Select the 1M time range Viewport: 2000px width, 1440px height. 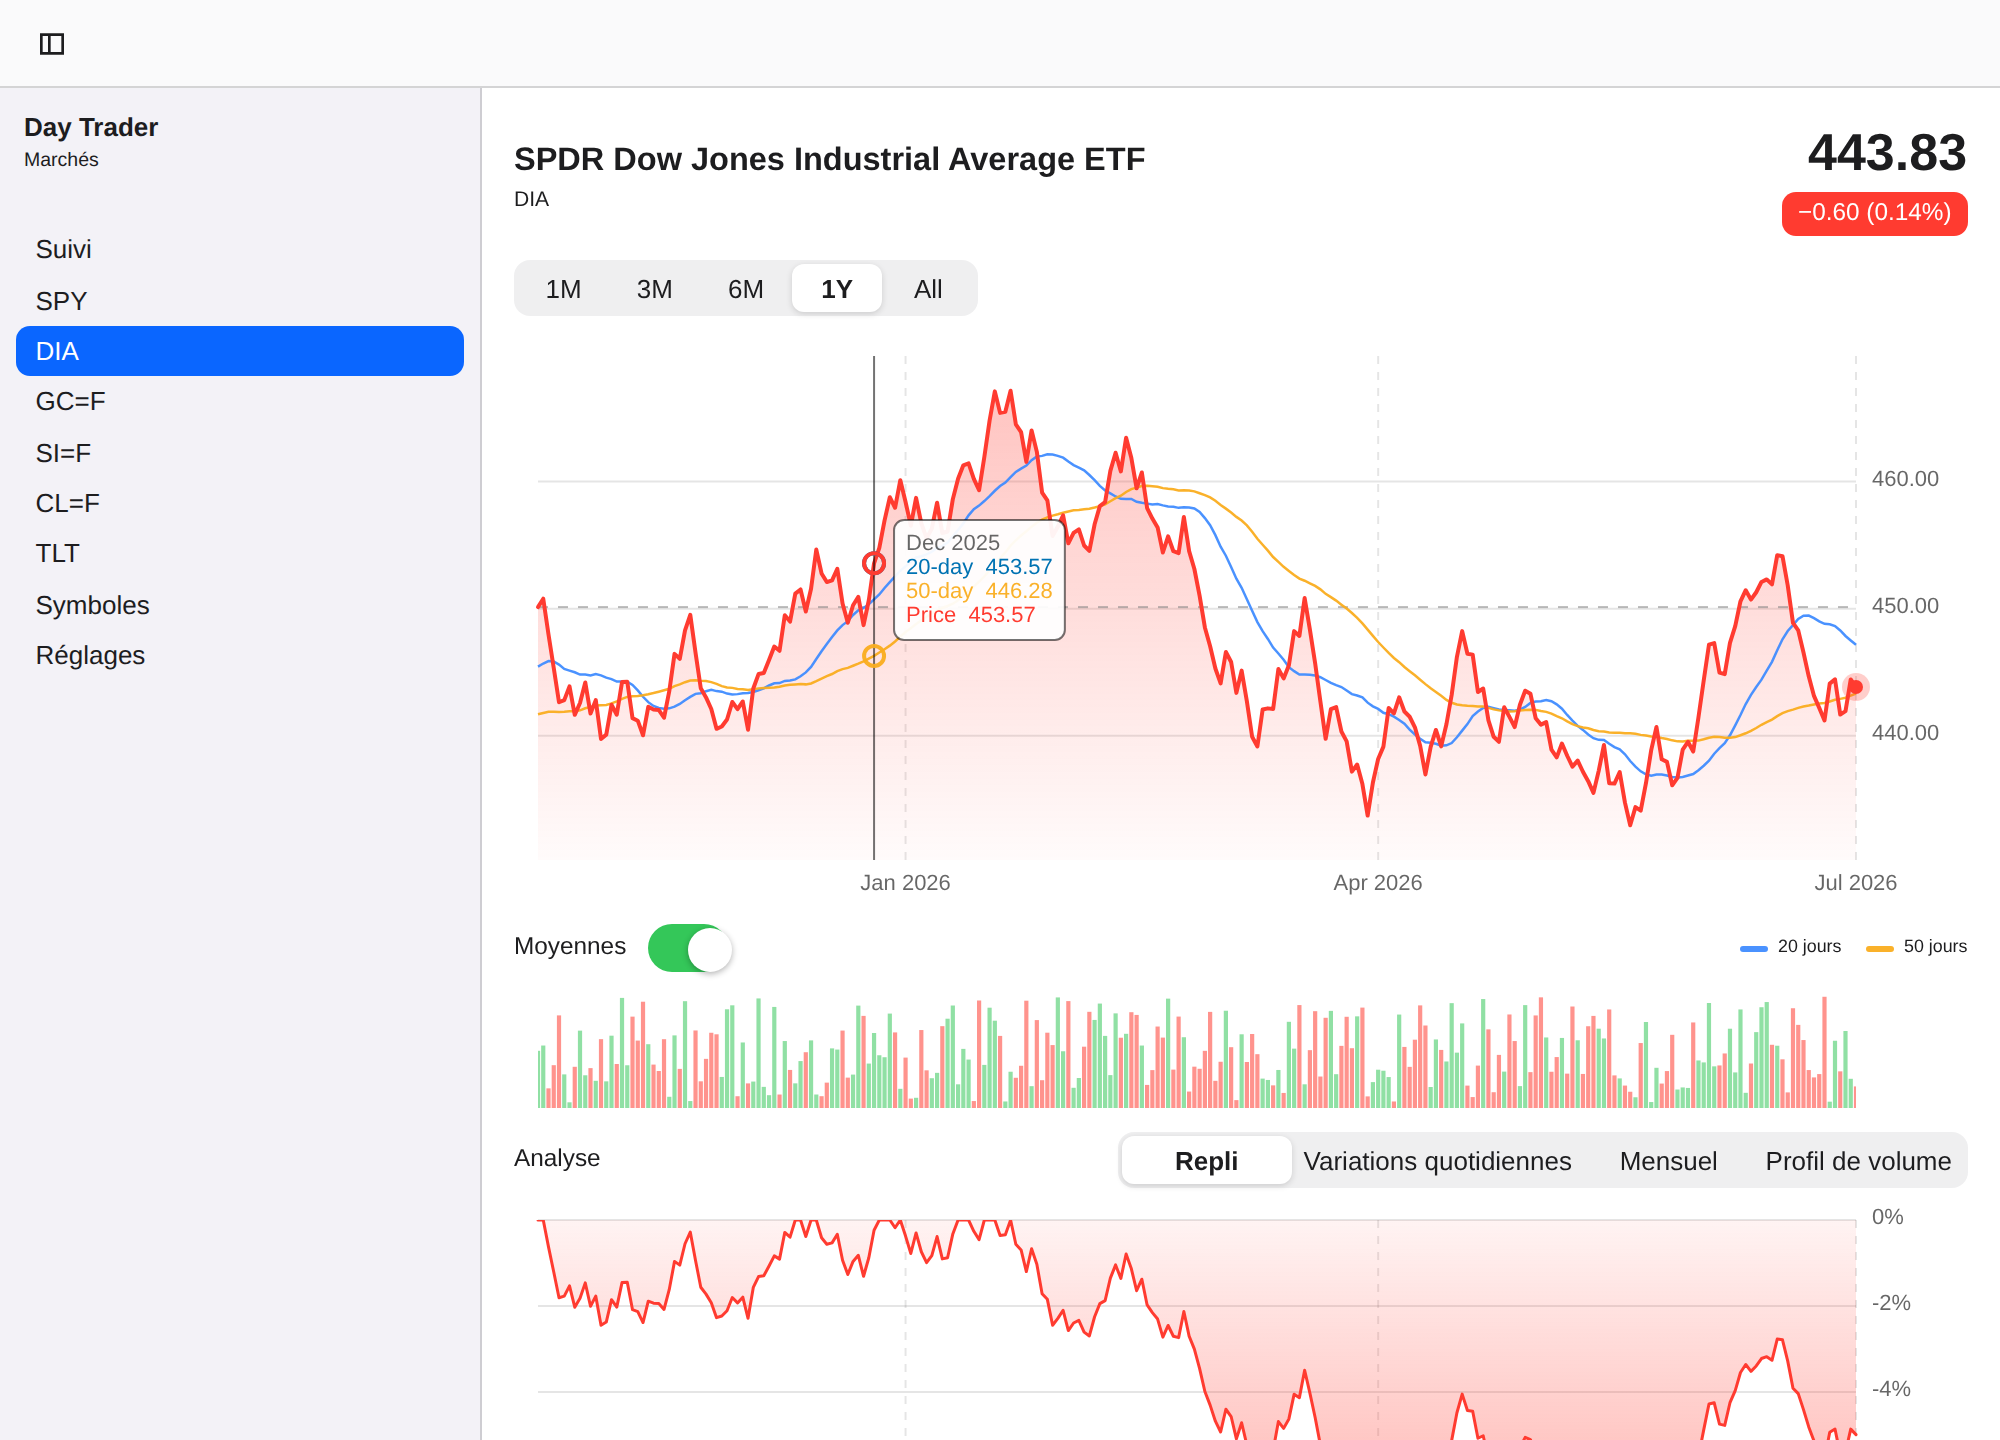click(x=563, y=289)
